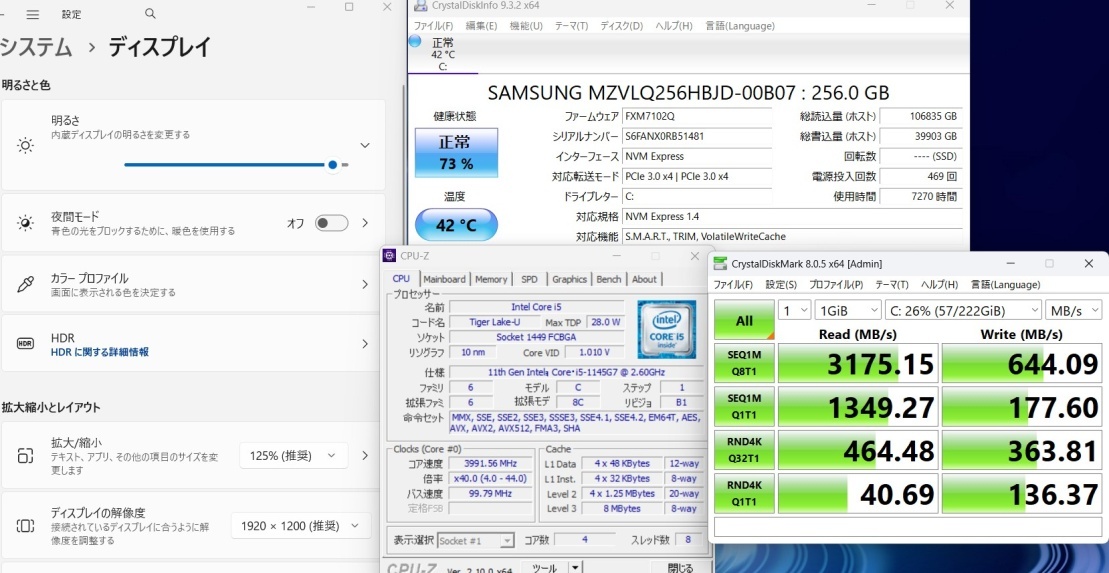Click the HDR badge icon
The width and height of the screenshot is (1109, 573).
click(25, 344)
